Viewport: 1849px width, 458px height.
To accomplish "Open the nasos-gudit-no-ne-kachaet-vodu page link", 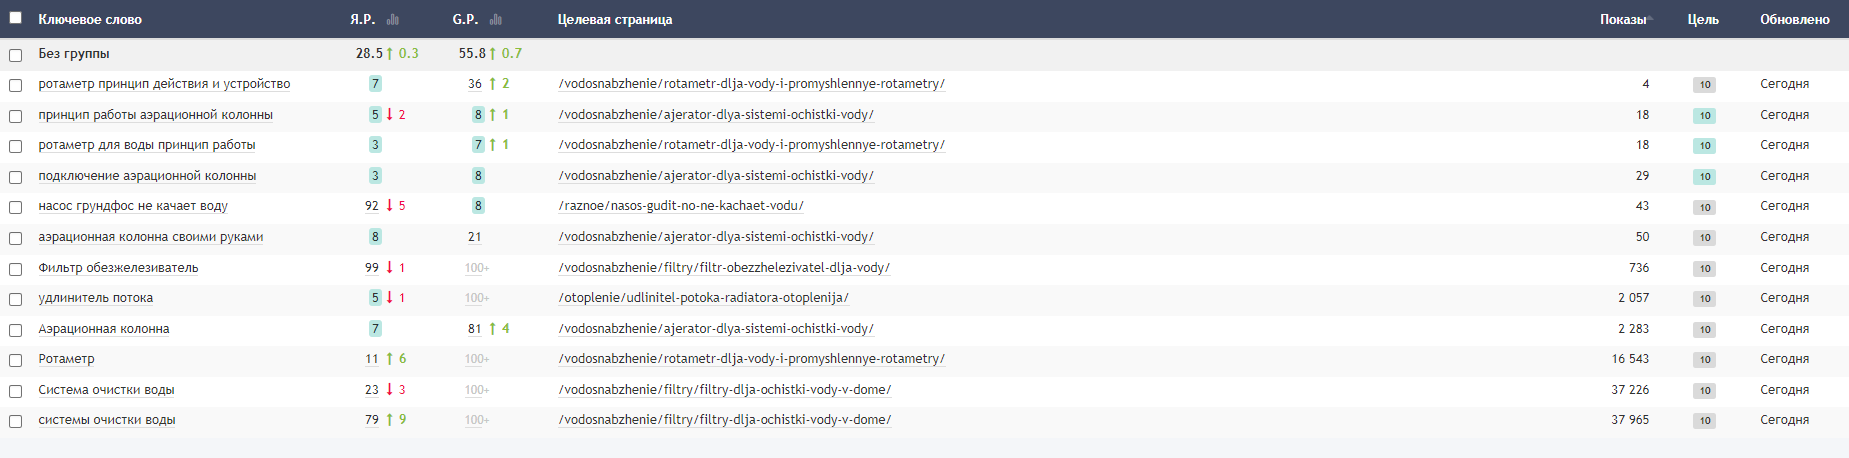I will [681, 206].
